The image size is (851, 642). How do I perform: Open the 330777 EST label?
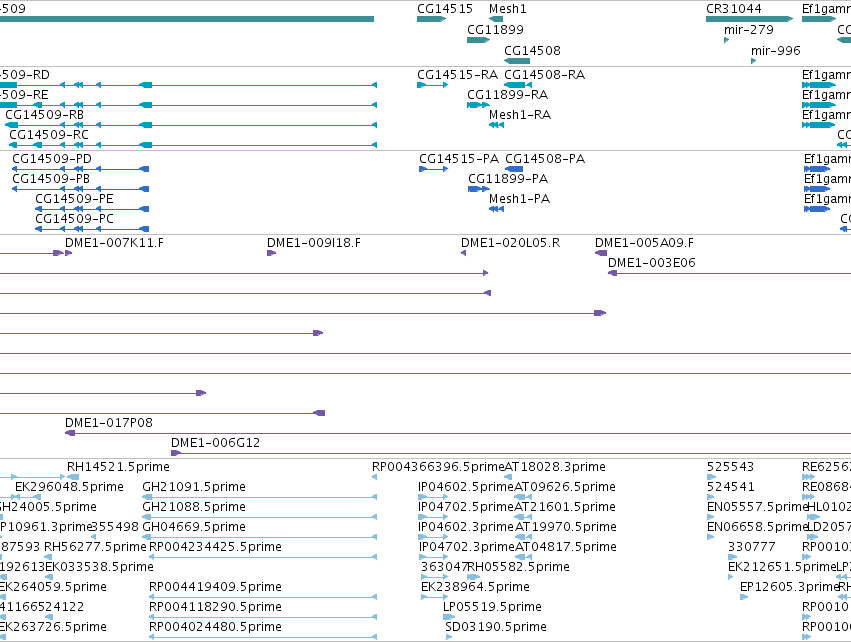click(751, 547)
